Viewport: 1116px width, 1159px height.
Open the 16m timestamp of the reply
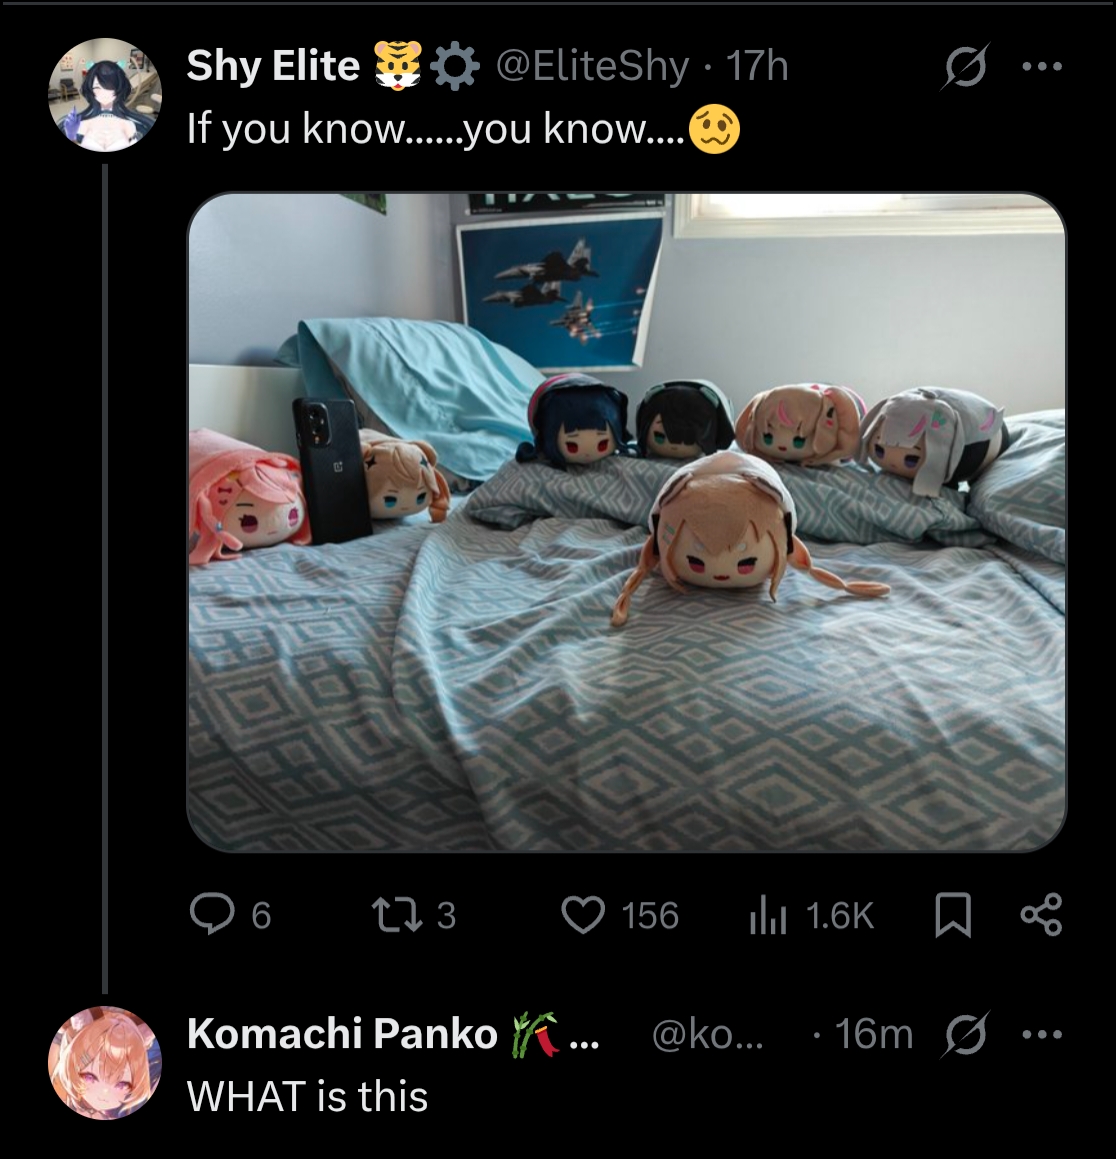(x=874, y=1033)
